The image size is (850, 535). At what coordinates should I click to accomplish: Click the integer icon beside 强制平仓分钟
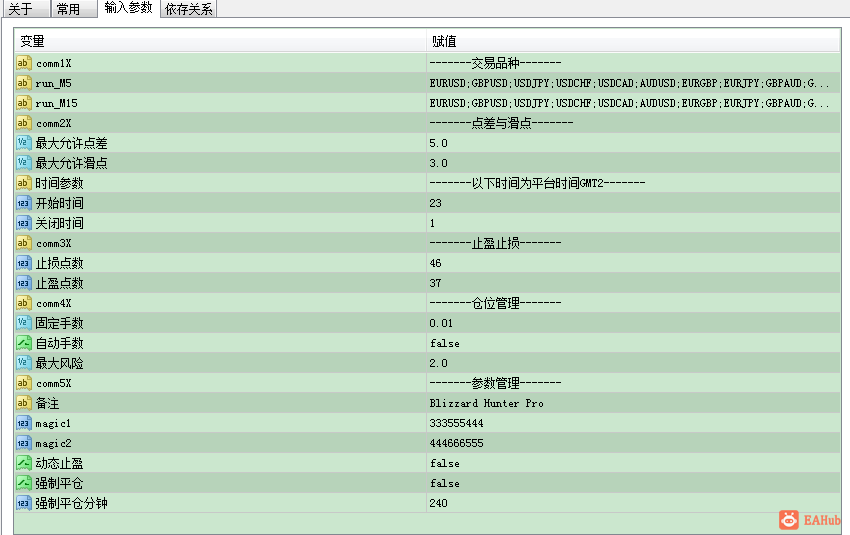pyautogui.click(x=23, y=503)
